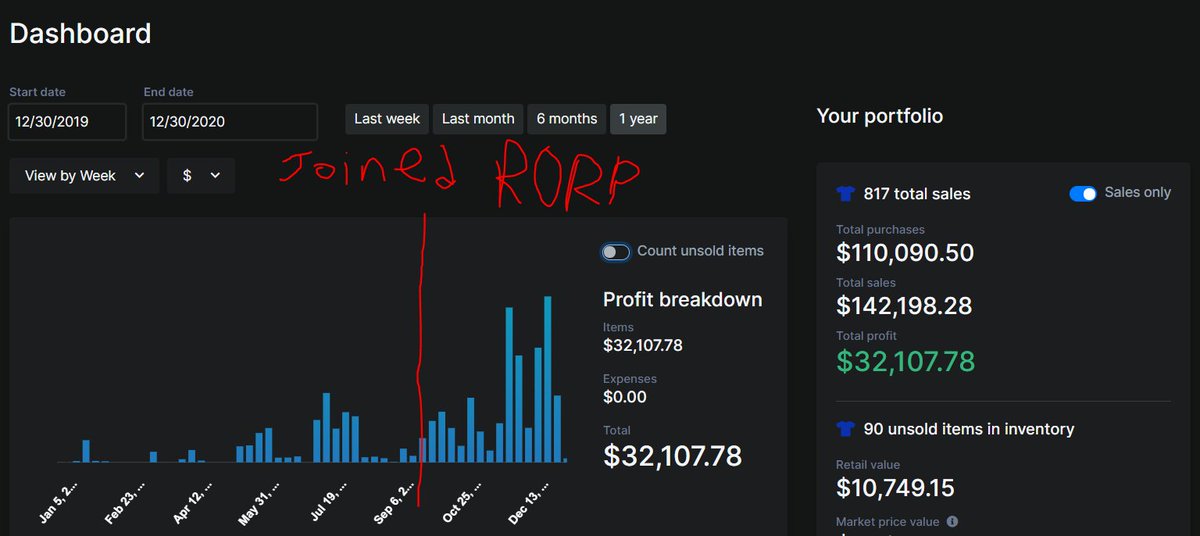Select the Last month range button
This screenshot has height=536, width=1200.
(478, 119)
